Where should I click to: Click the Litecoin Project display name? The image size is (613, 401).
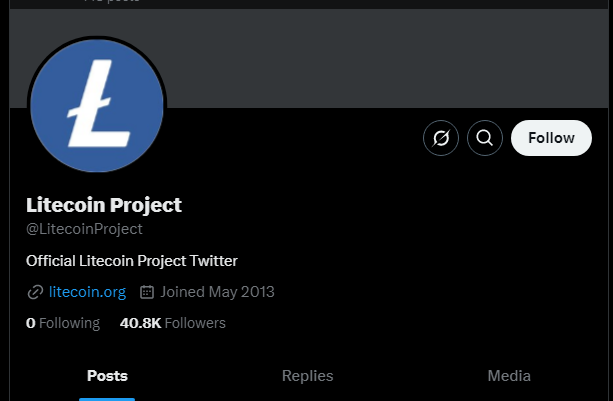(104, 205)
